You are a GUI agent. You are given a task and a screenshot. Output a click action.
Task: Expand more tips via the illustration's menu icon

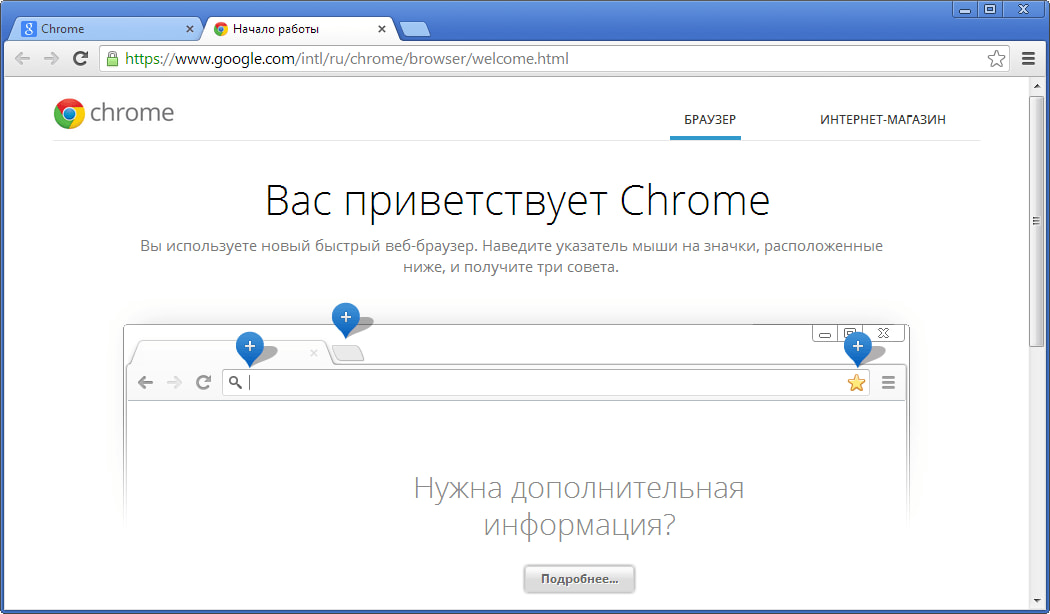click(x=888, y=382)
